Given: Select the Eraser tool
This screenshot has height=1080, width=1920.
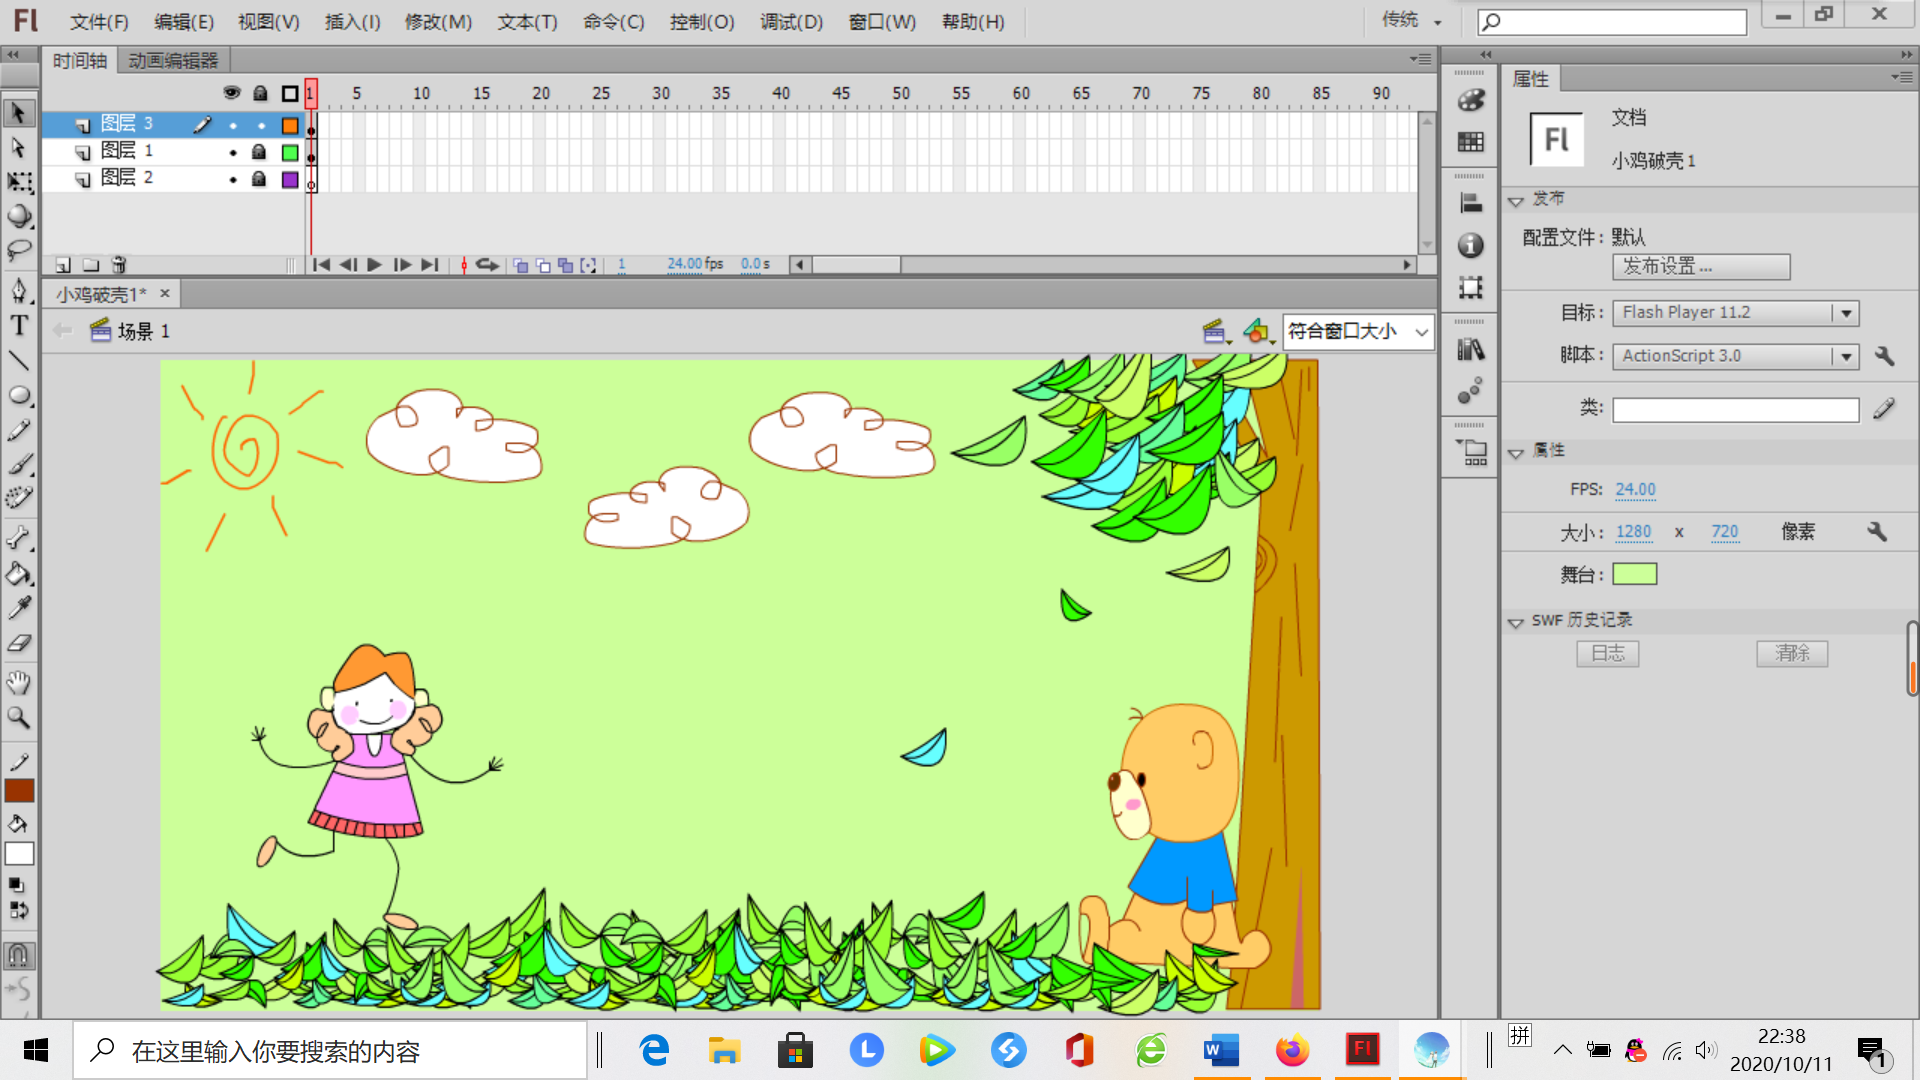Looking at the screenshot, I should click(18, 643).
